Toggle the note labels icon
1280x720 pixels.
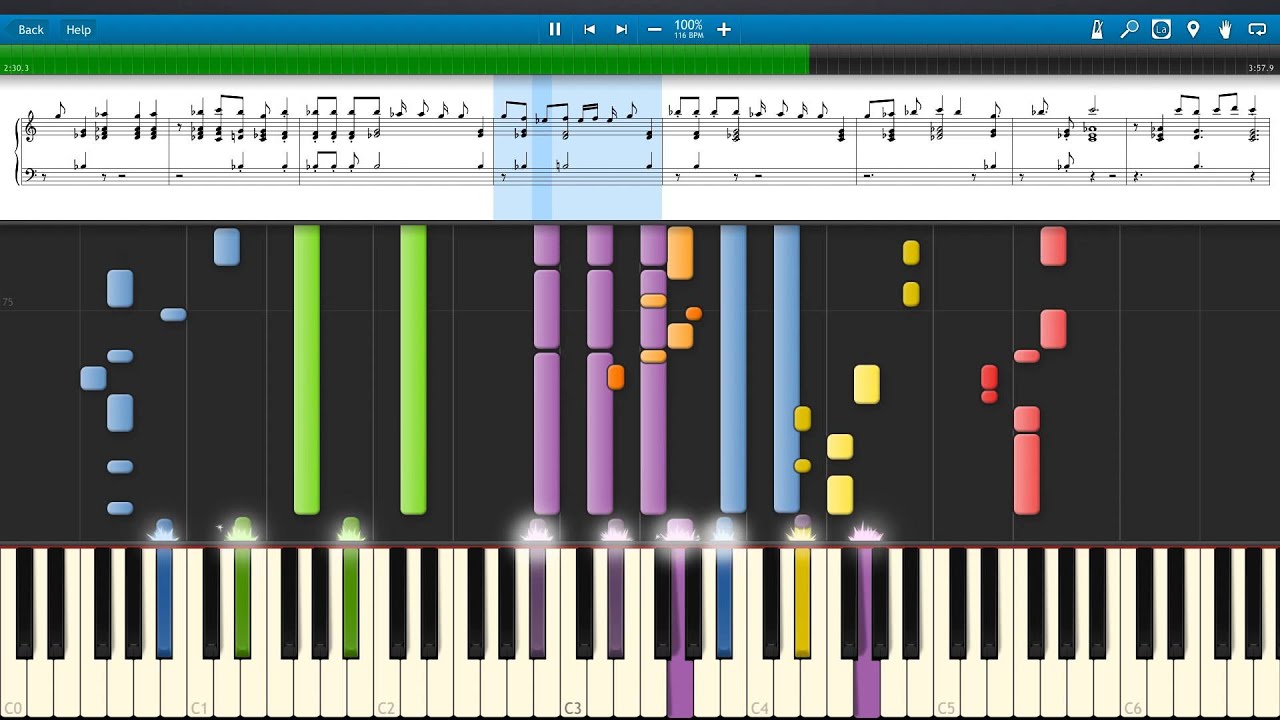coord(1161,30)
